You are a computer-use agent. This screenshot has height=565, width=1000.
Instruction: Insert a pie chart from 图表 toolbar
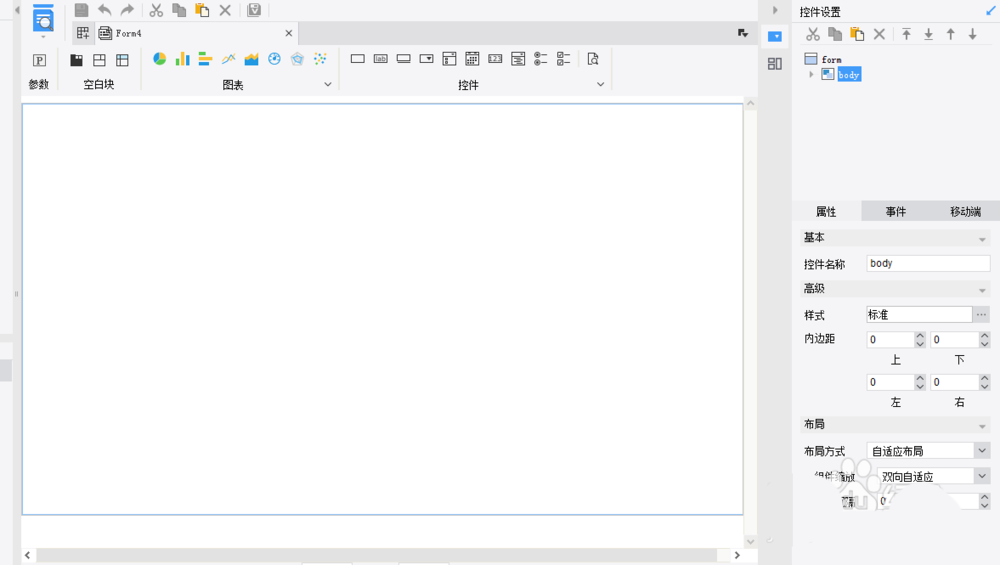(x=159, y=59)
